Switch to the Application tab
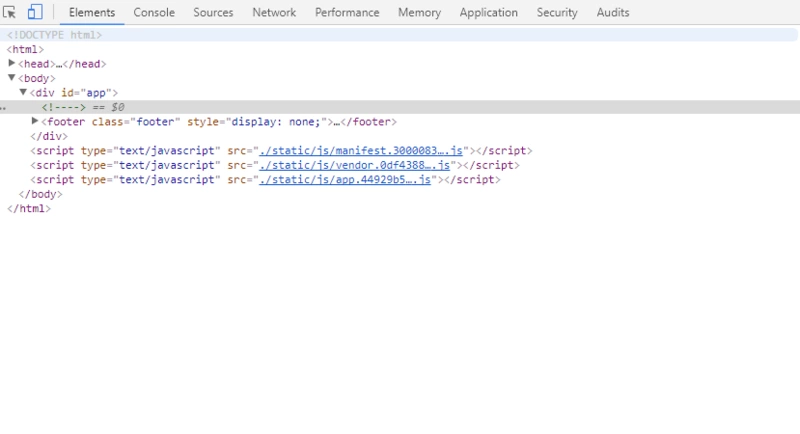Viewport: 800px width, 434px height. coord(490,13)
